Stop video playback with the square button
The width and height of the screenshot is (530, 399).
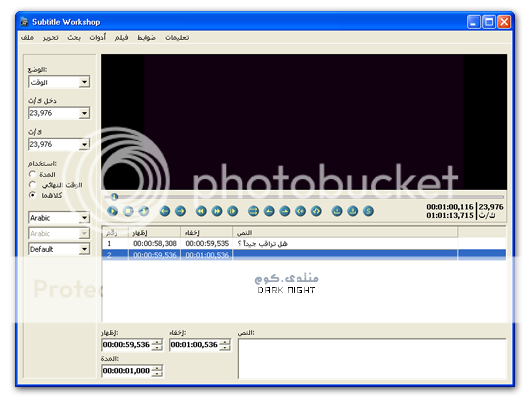(x=128, y=211)
